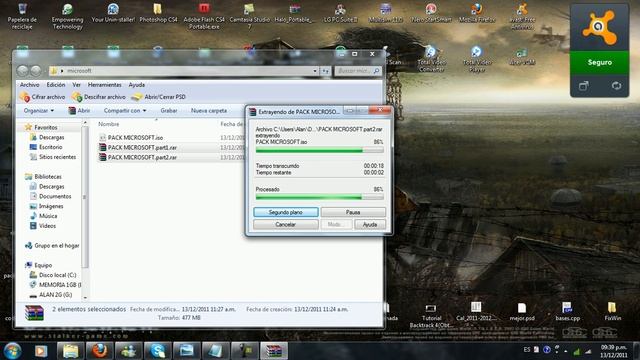
Task: Open the Herramientas menu in Explorer
Action: (x=104, y=84)
